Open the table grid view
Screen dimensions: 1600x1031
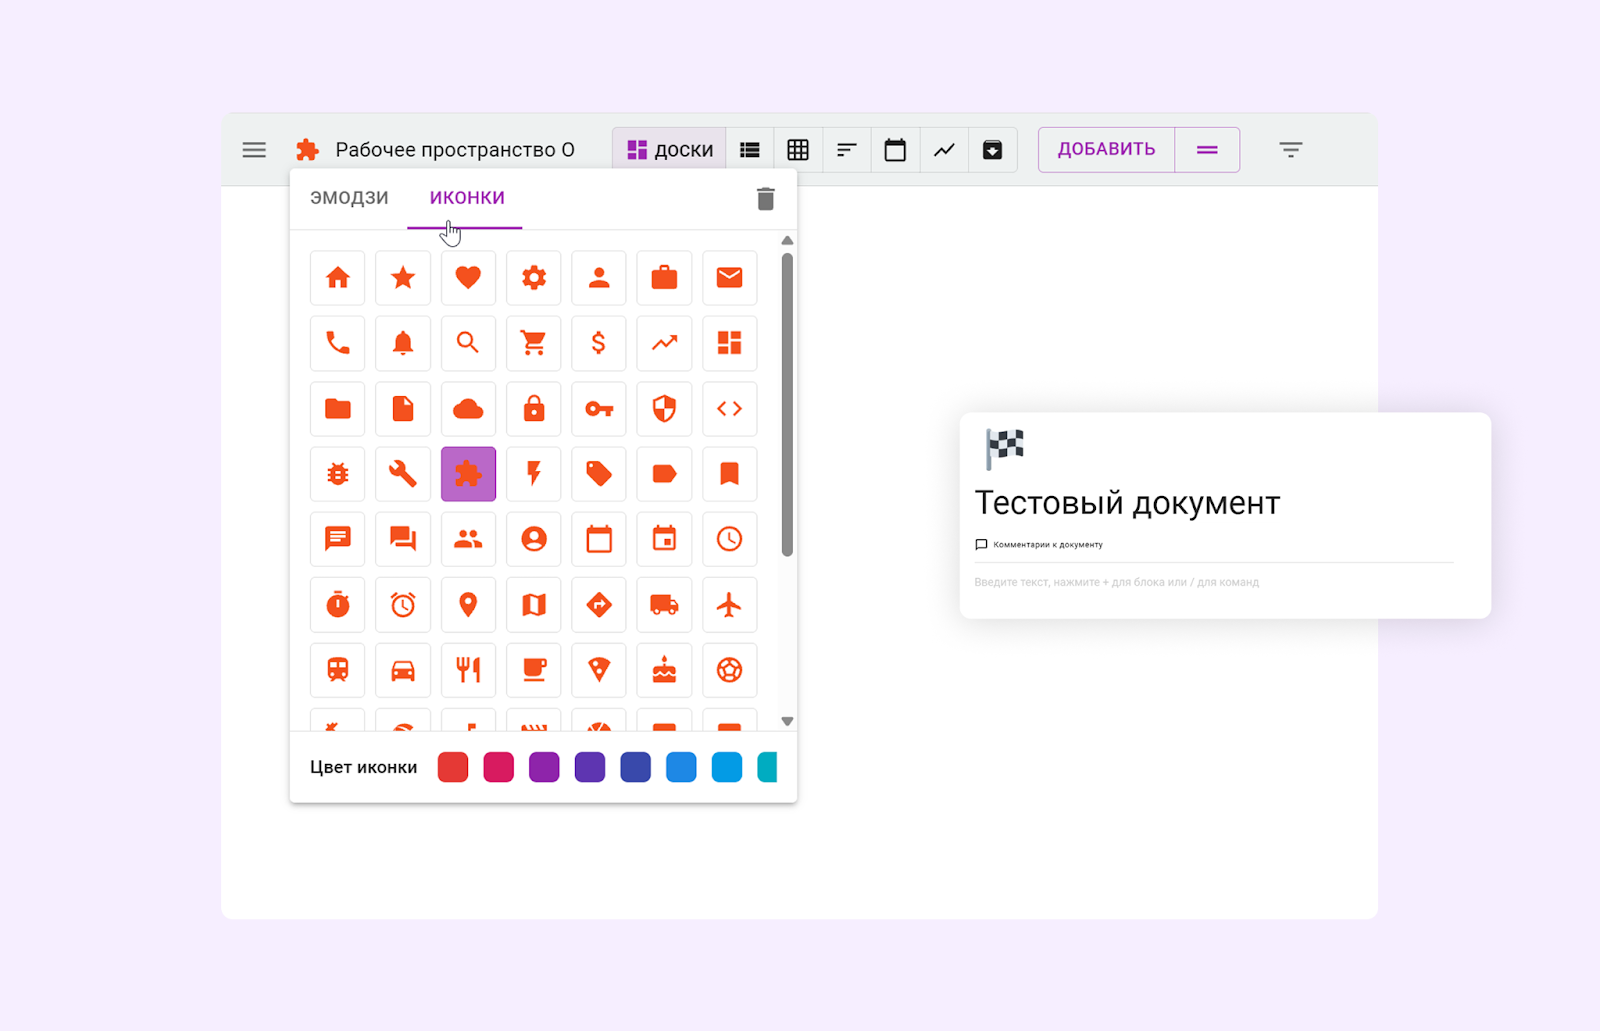tap(798, 150)
